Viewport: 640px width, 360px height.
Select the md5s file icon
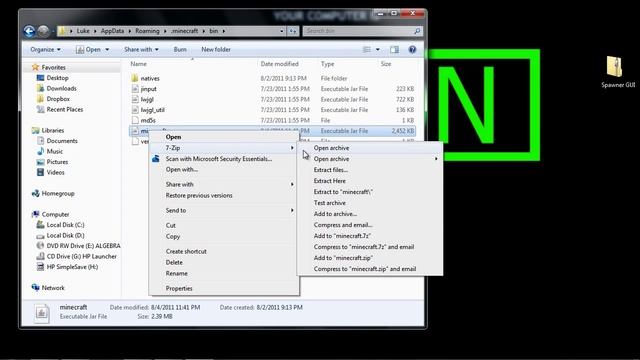click(x=135, y=120)
